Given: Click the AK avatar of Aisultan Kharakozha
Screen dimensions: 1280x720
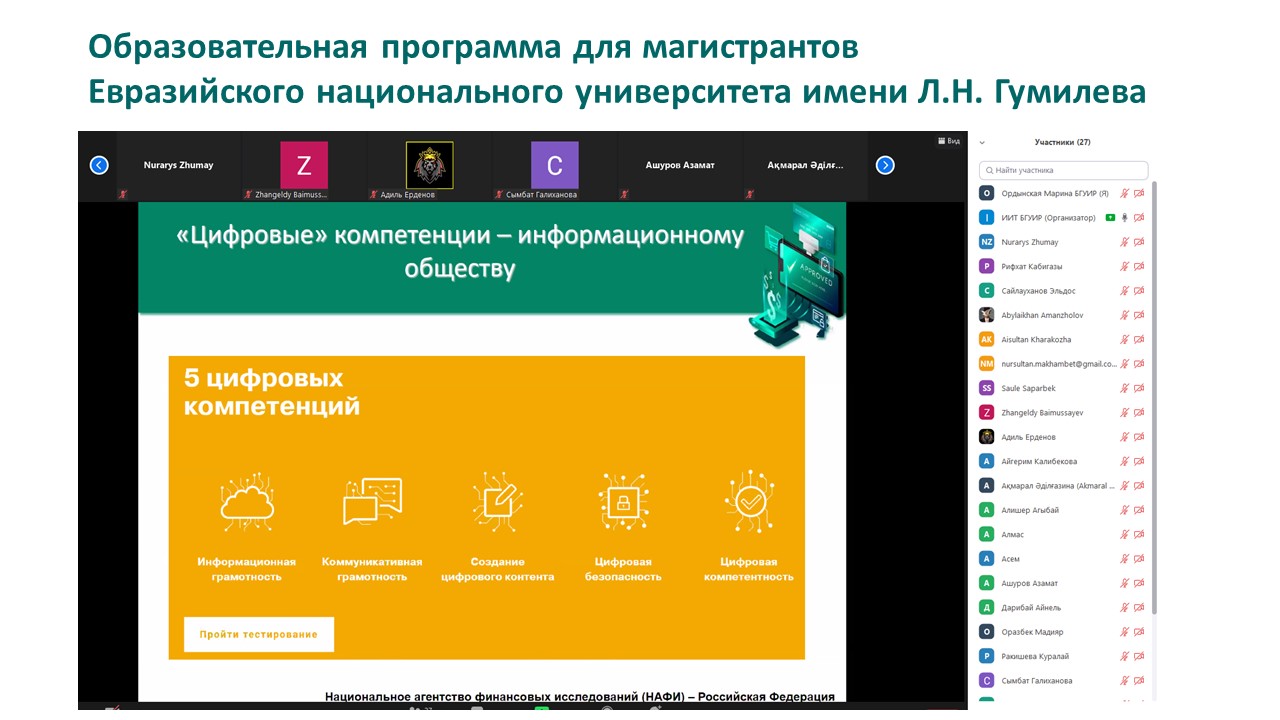Looking at the screenshot, I should click(x=987, y=340).
